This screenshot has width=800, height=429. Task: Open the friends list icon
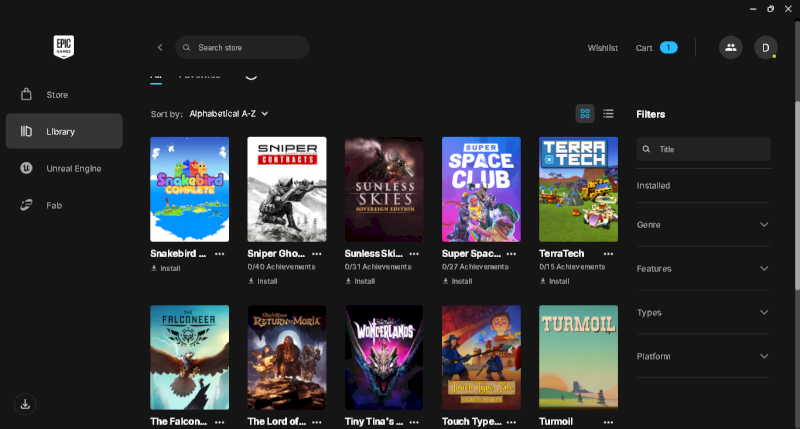731,47
